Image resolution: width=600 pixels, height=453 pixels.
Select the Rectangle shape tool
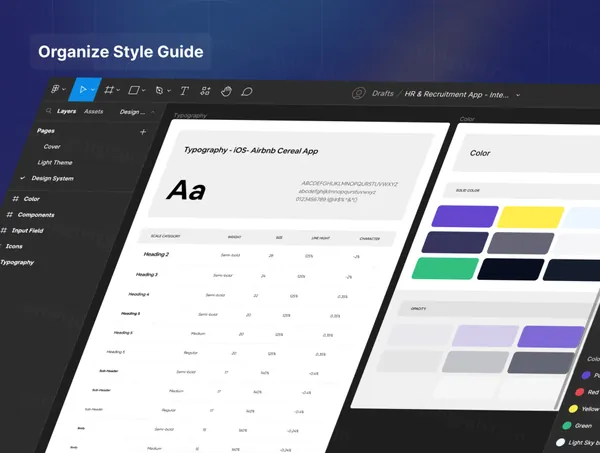click(x=135, y=90)
